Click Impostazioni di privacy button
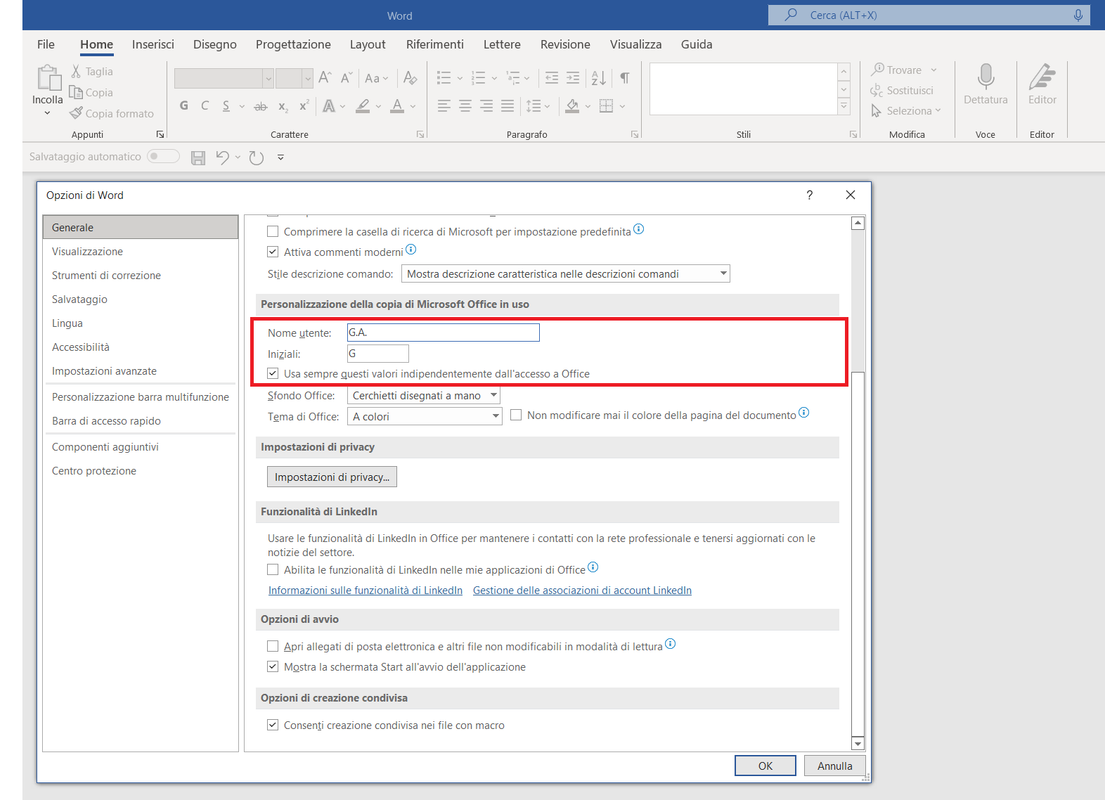 click(x=332, y=477)
